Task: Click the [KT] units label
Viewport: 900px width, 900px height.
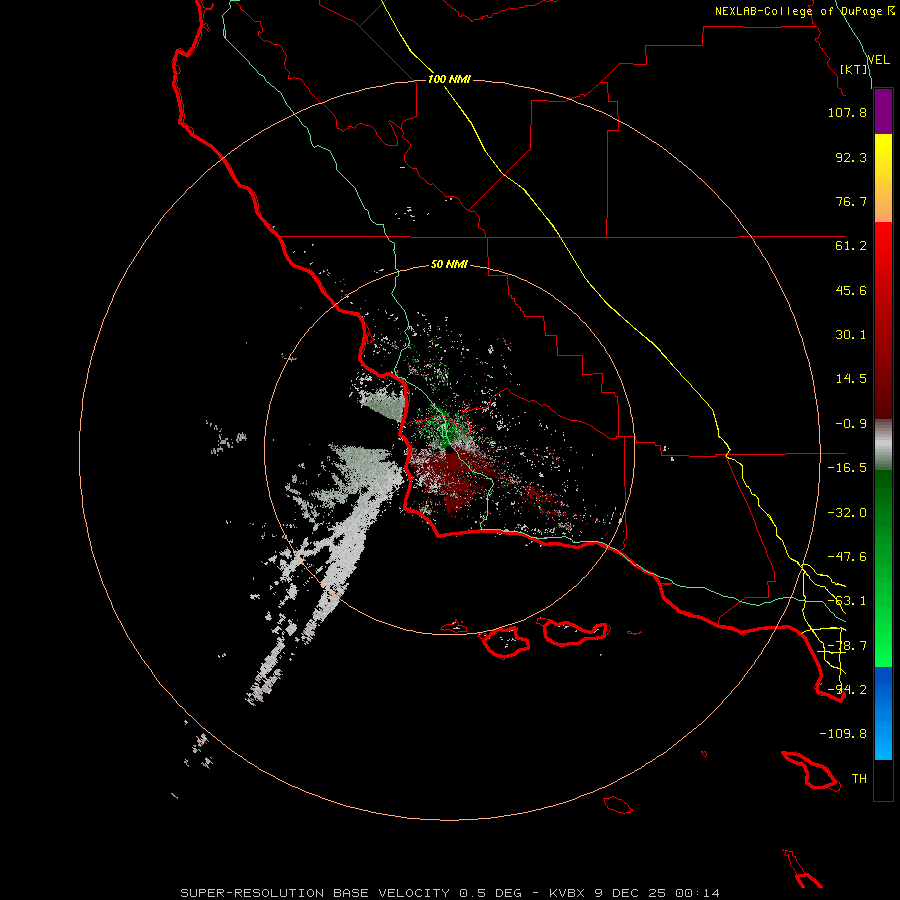Action: tap(854, 69)
